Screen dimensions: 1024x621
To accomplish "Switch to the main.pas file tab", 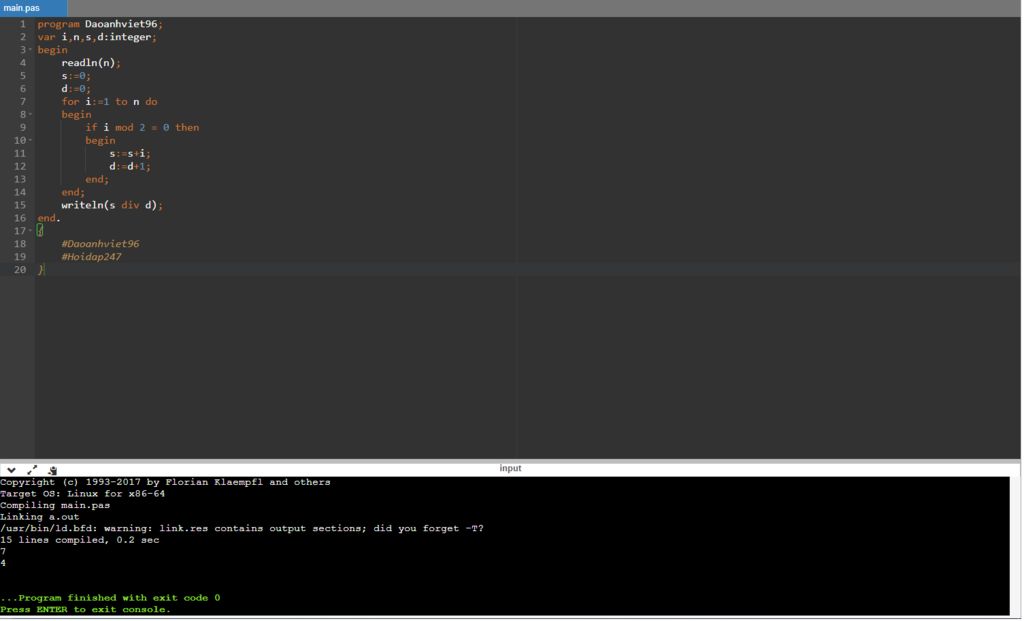I will (33, 8).
